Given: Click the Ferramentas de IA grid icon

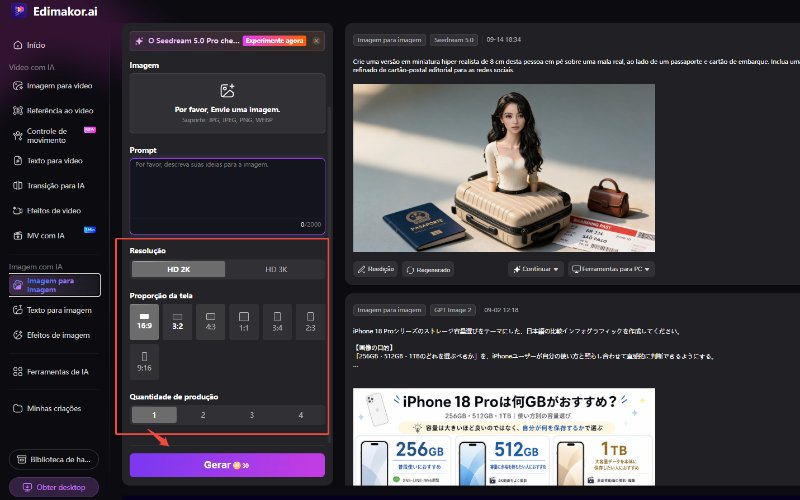Looking at the screenshot, I should [18, 371].
